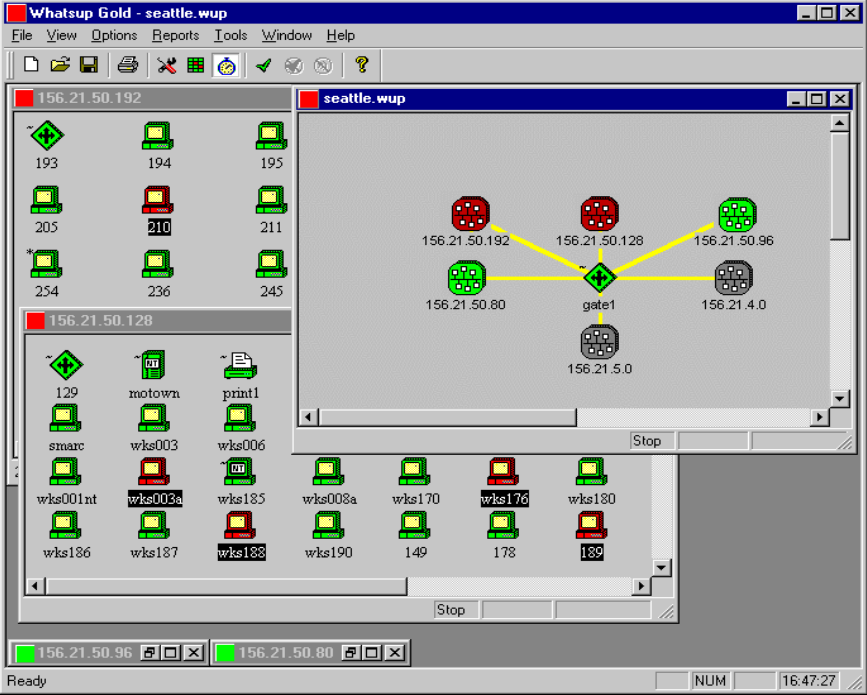Click the seattle.wup horizontal scrollbar right arrow
The image size is (867, 695).
pos(819,417)
